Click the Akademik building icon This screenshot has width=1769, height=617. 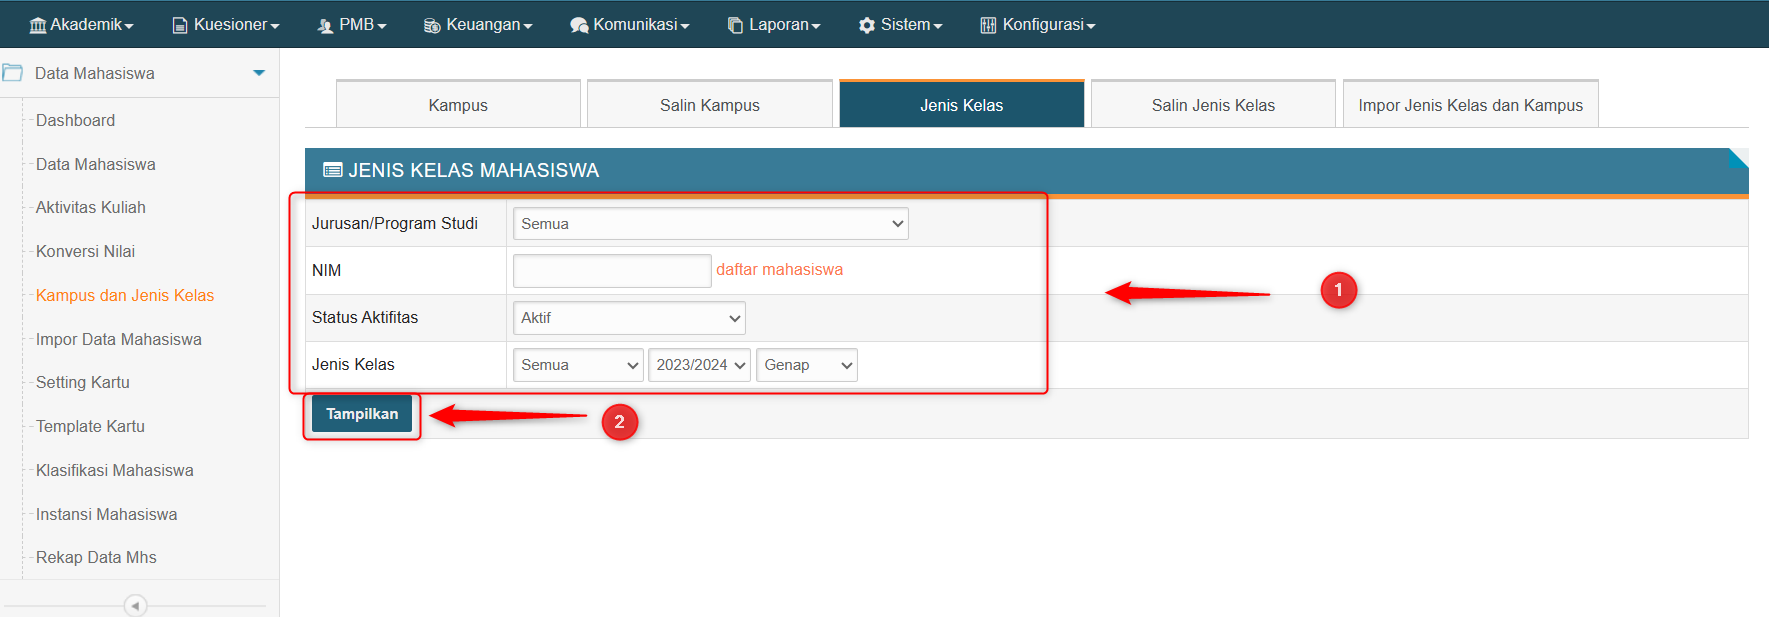[x=38, y=25]
